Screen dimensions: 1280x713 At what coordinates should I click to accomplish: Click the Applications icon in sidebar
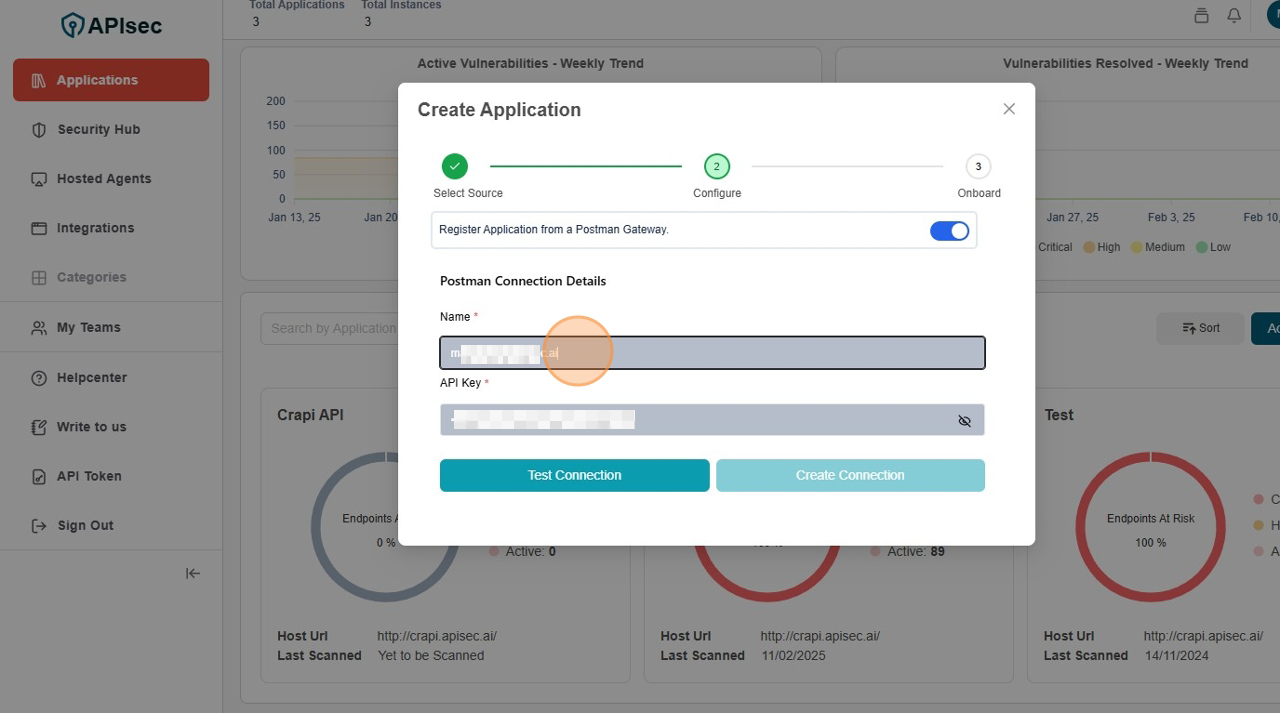click(x=39, y=81)
